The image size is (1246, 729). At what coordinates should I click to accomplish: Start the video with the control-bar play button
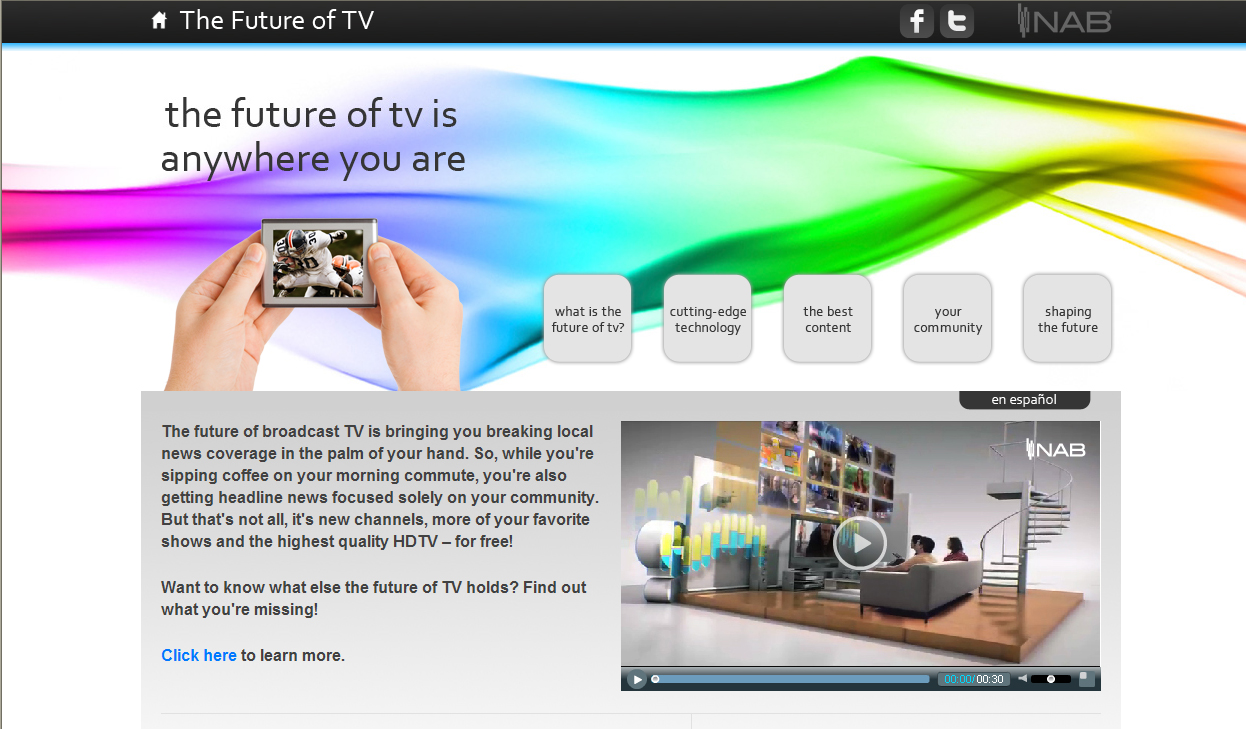pos(637,680)
